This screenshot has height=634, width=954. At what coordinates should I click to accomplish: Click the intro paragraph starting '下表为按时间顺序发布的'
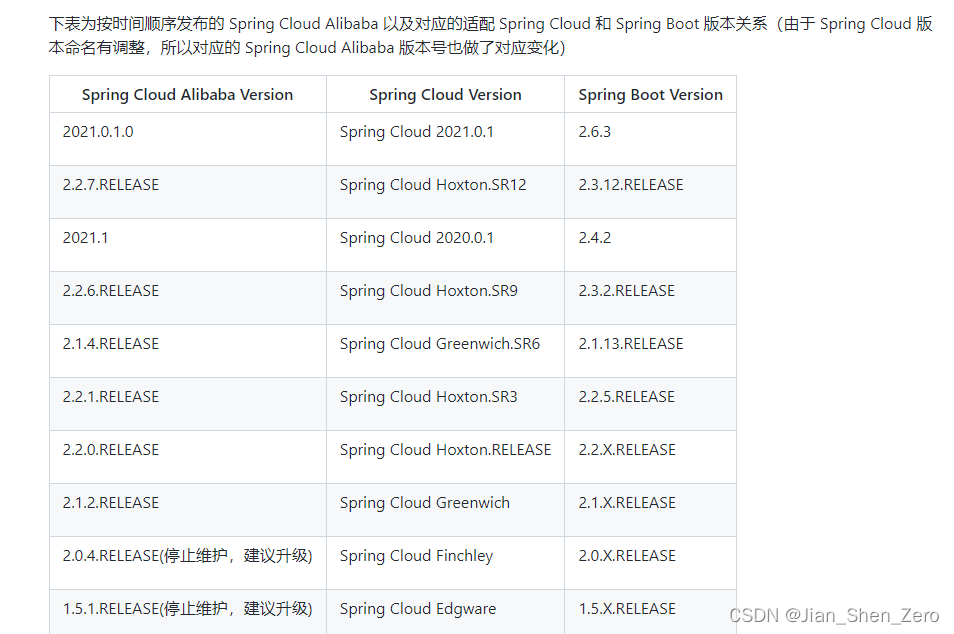pyautogui.click(x=490, y=35)
